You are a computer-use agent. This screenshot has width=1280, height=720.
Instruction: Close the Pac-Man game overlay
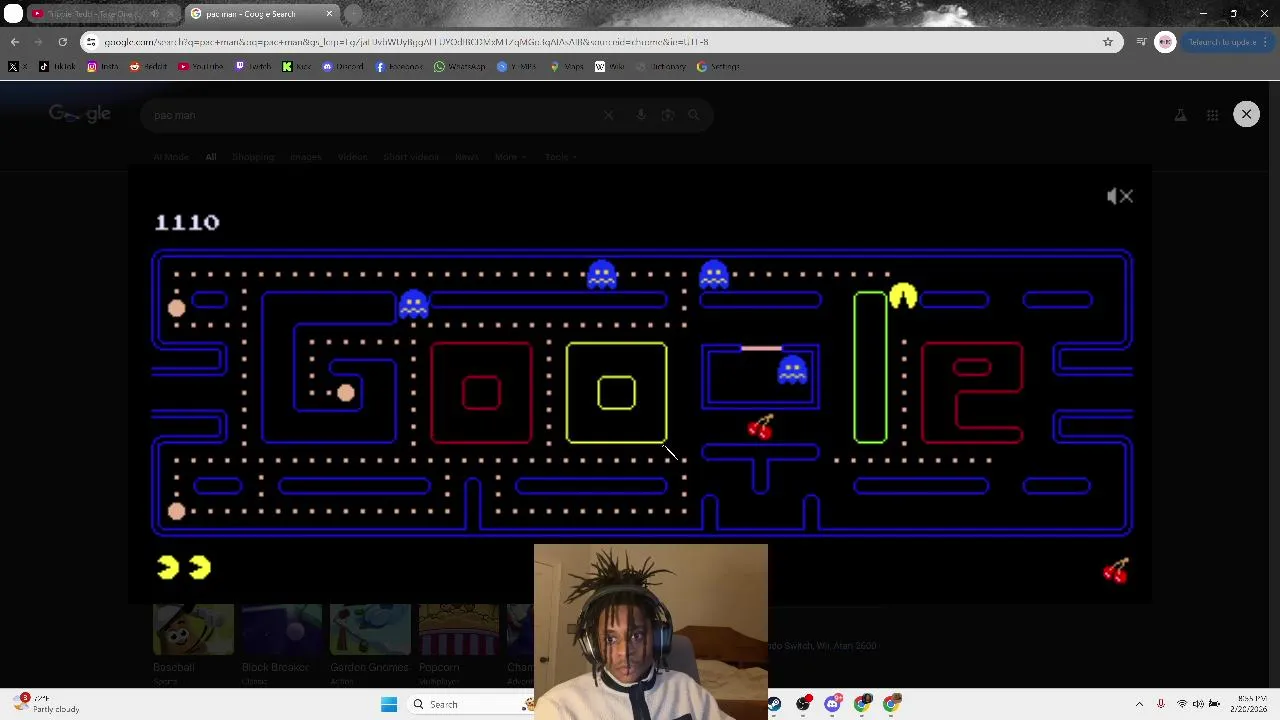tap(1246, 114)
